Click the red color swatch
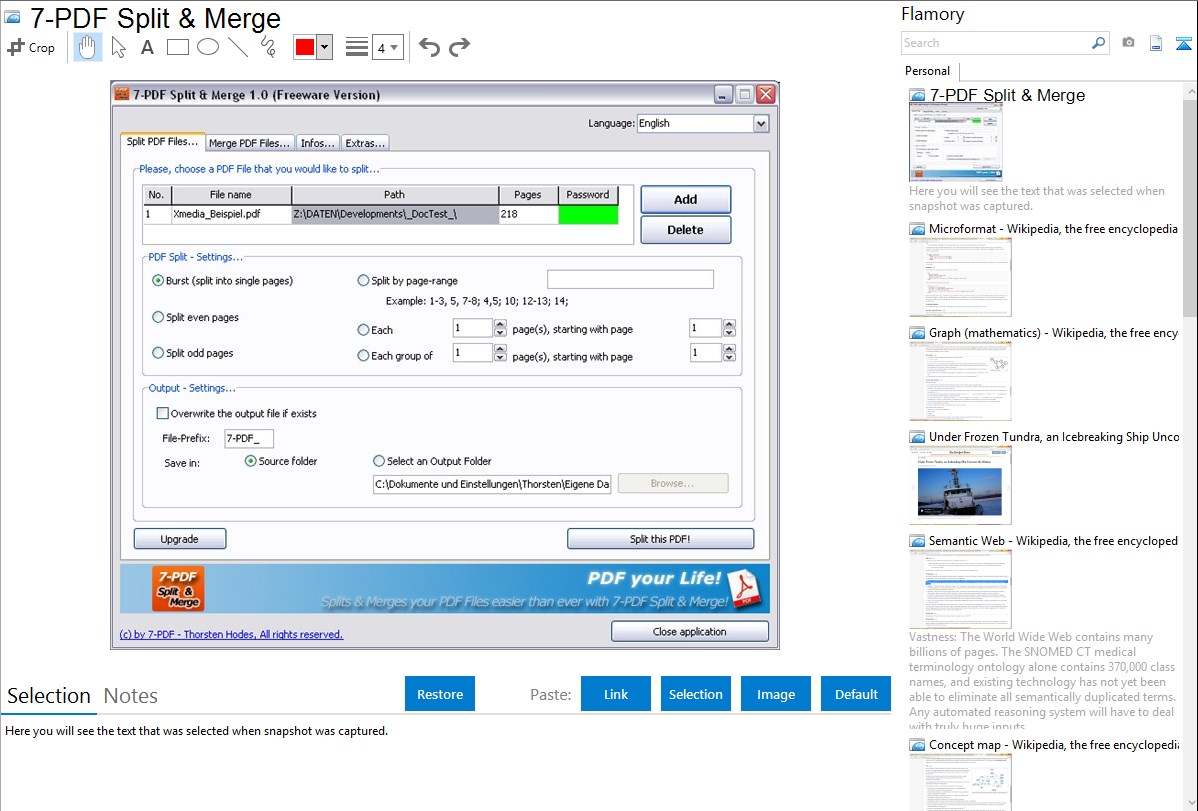Screen dimensions: 1198x811 coord(305,47)
